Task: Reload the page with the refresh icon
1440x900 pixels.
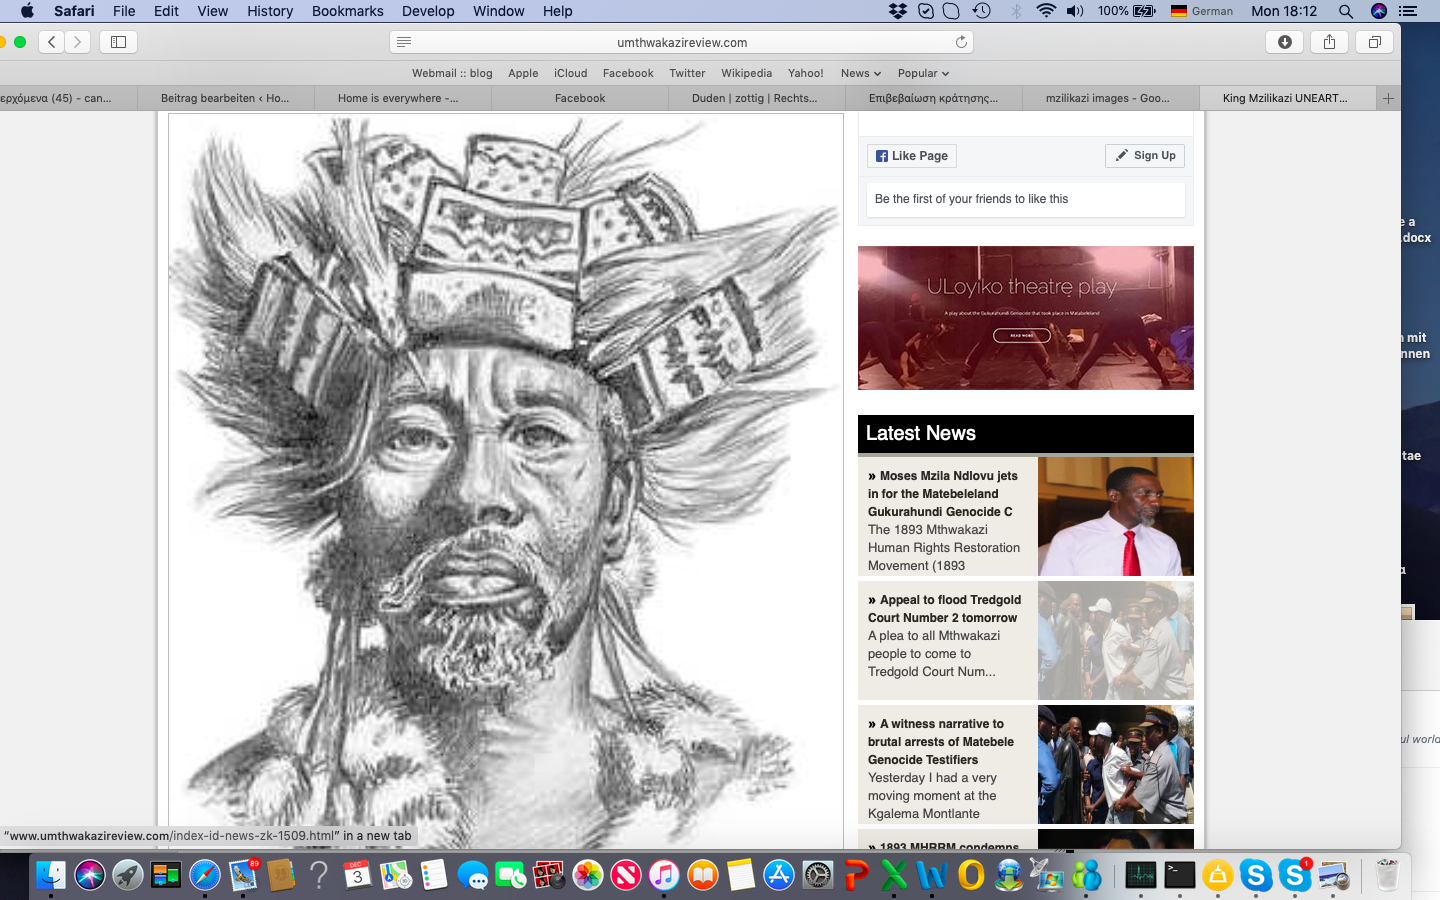Action: 961,42
